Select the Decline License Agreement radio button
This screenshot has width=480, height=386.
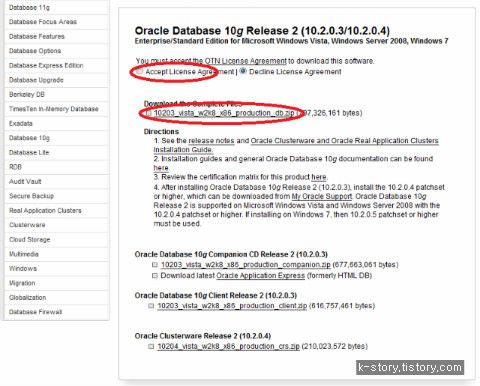(243, 71)
